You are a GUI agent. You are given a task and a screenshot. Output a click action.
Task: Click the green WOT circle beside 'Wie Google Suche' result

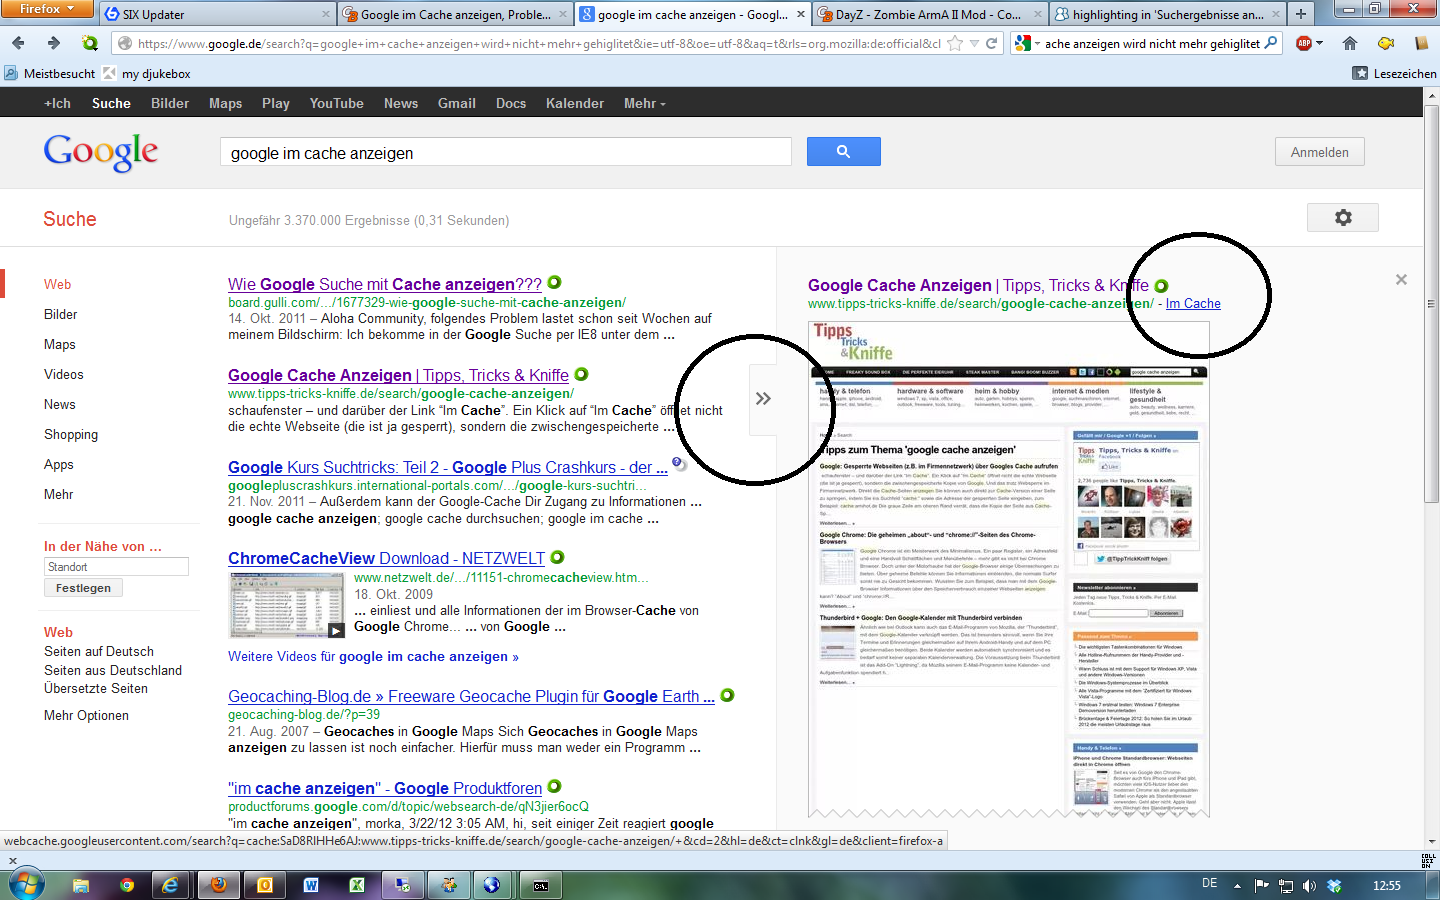click(555, 283)
